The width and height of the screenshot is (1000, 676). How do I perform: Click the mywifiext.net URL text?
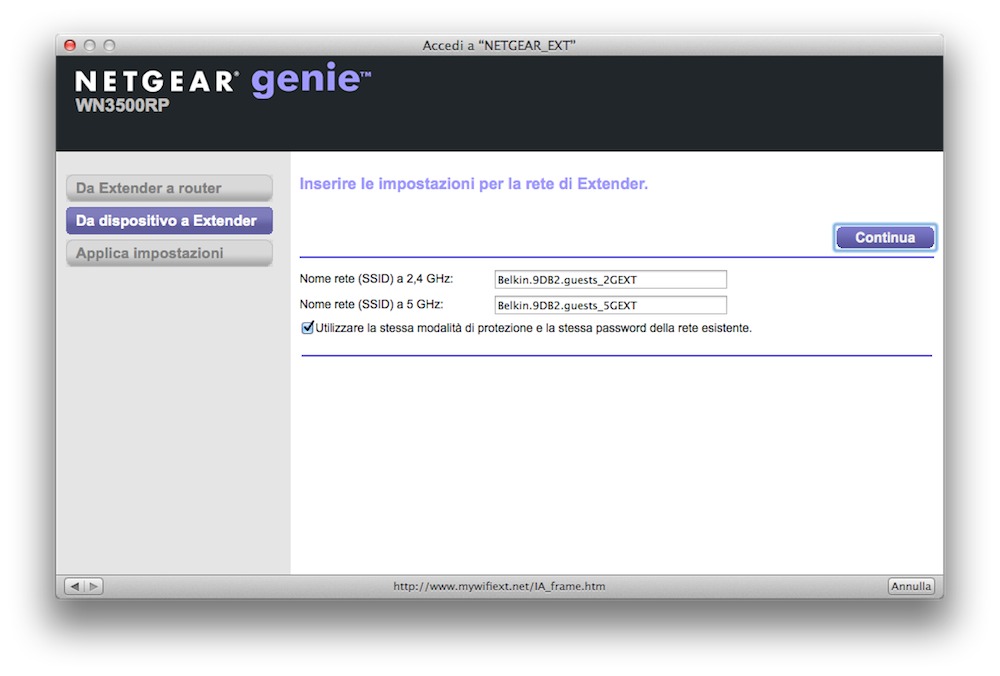click(499, 586)
